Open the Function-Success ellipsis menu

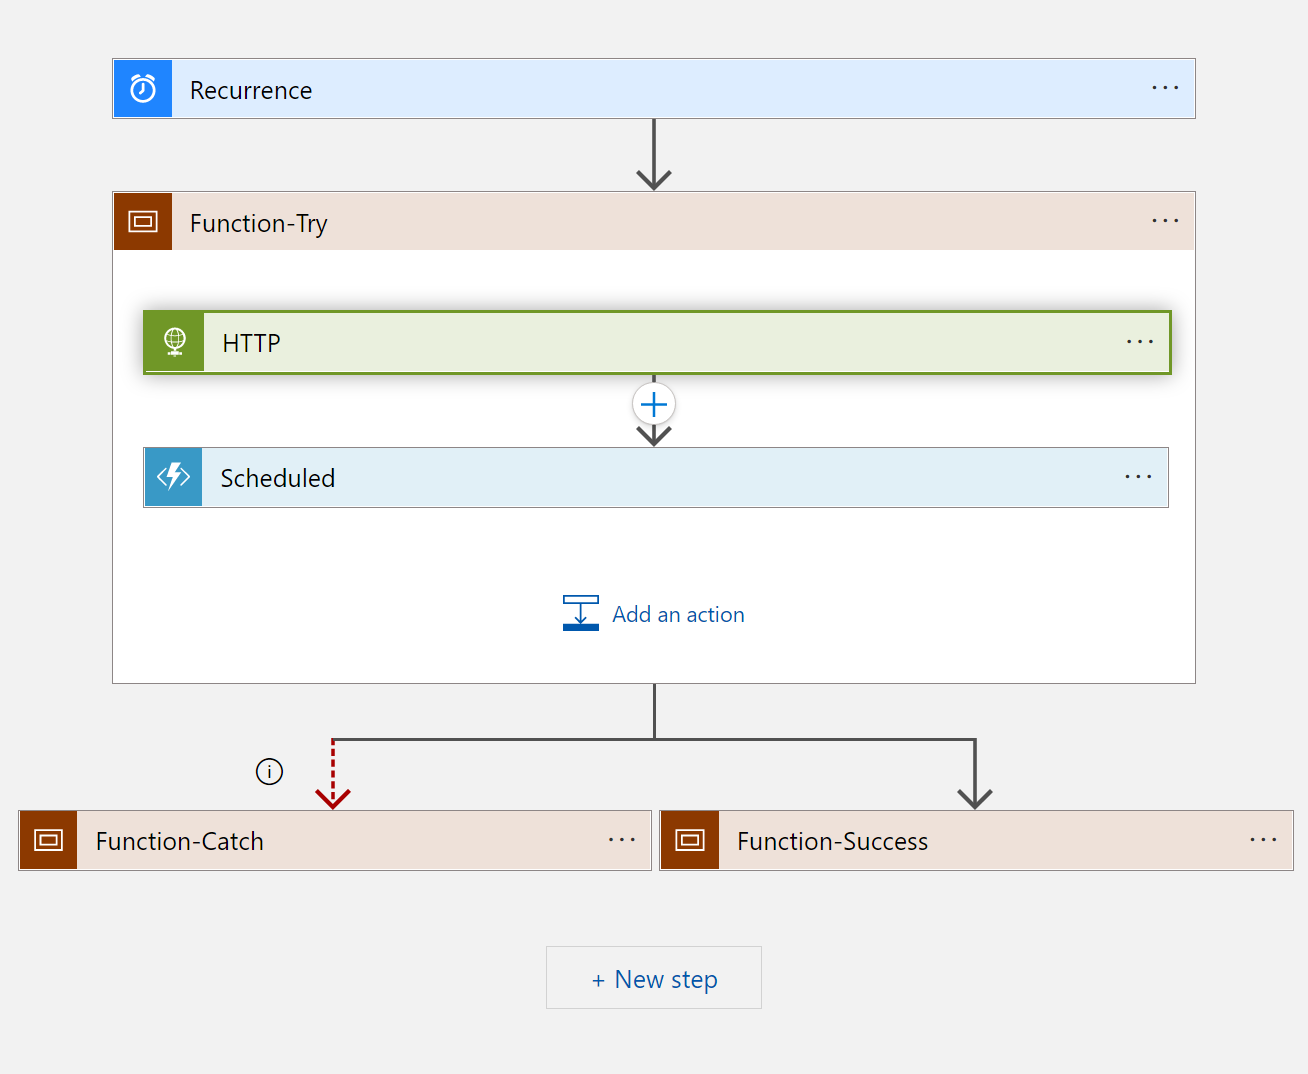click(1262, 840)
